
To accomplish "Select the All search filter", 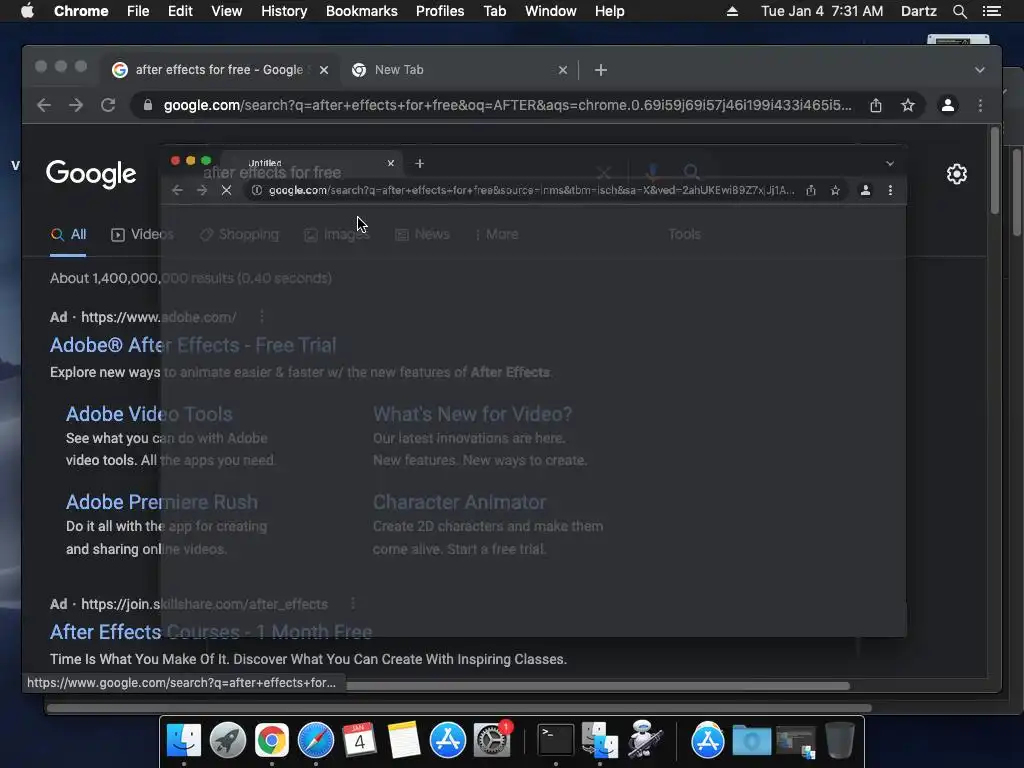I will (69, 234).
